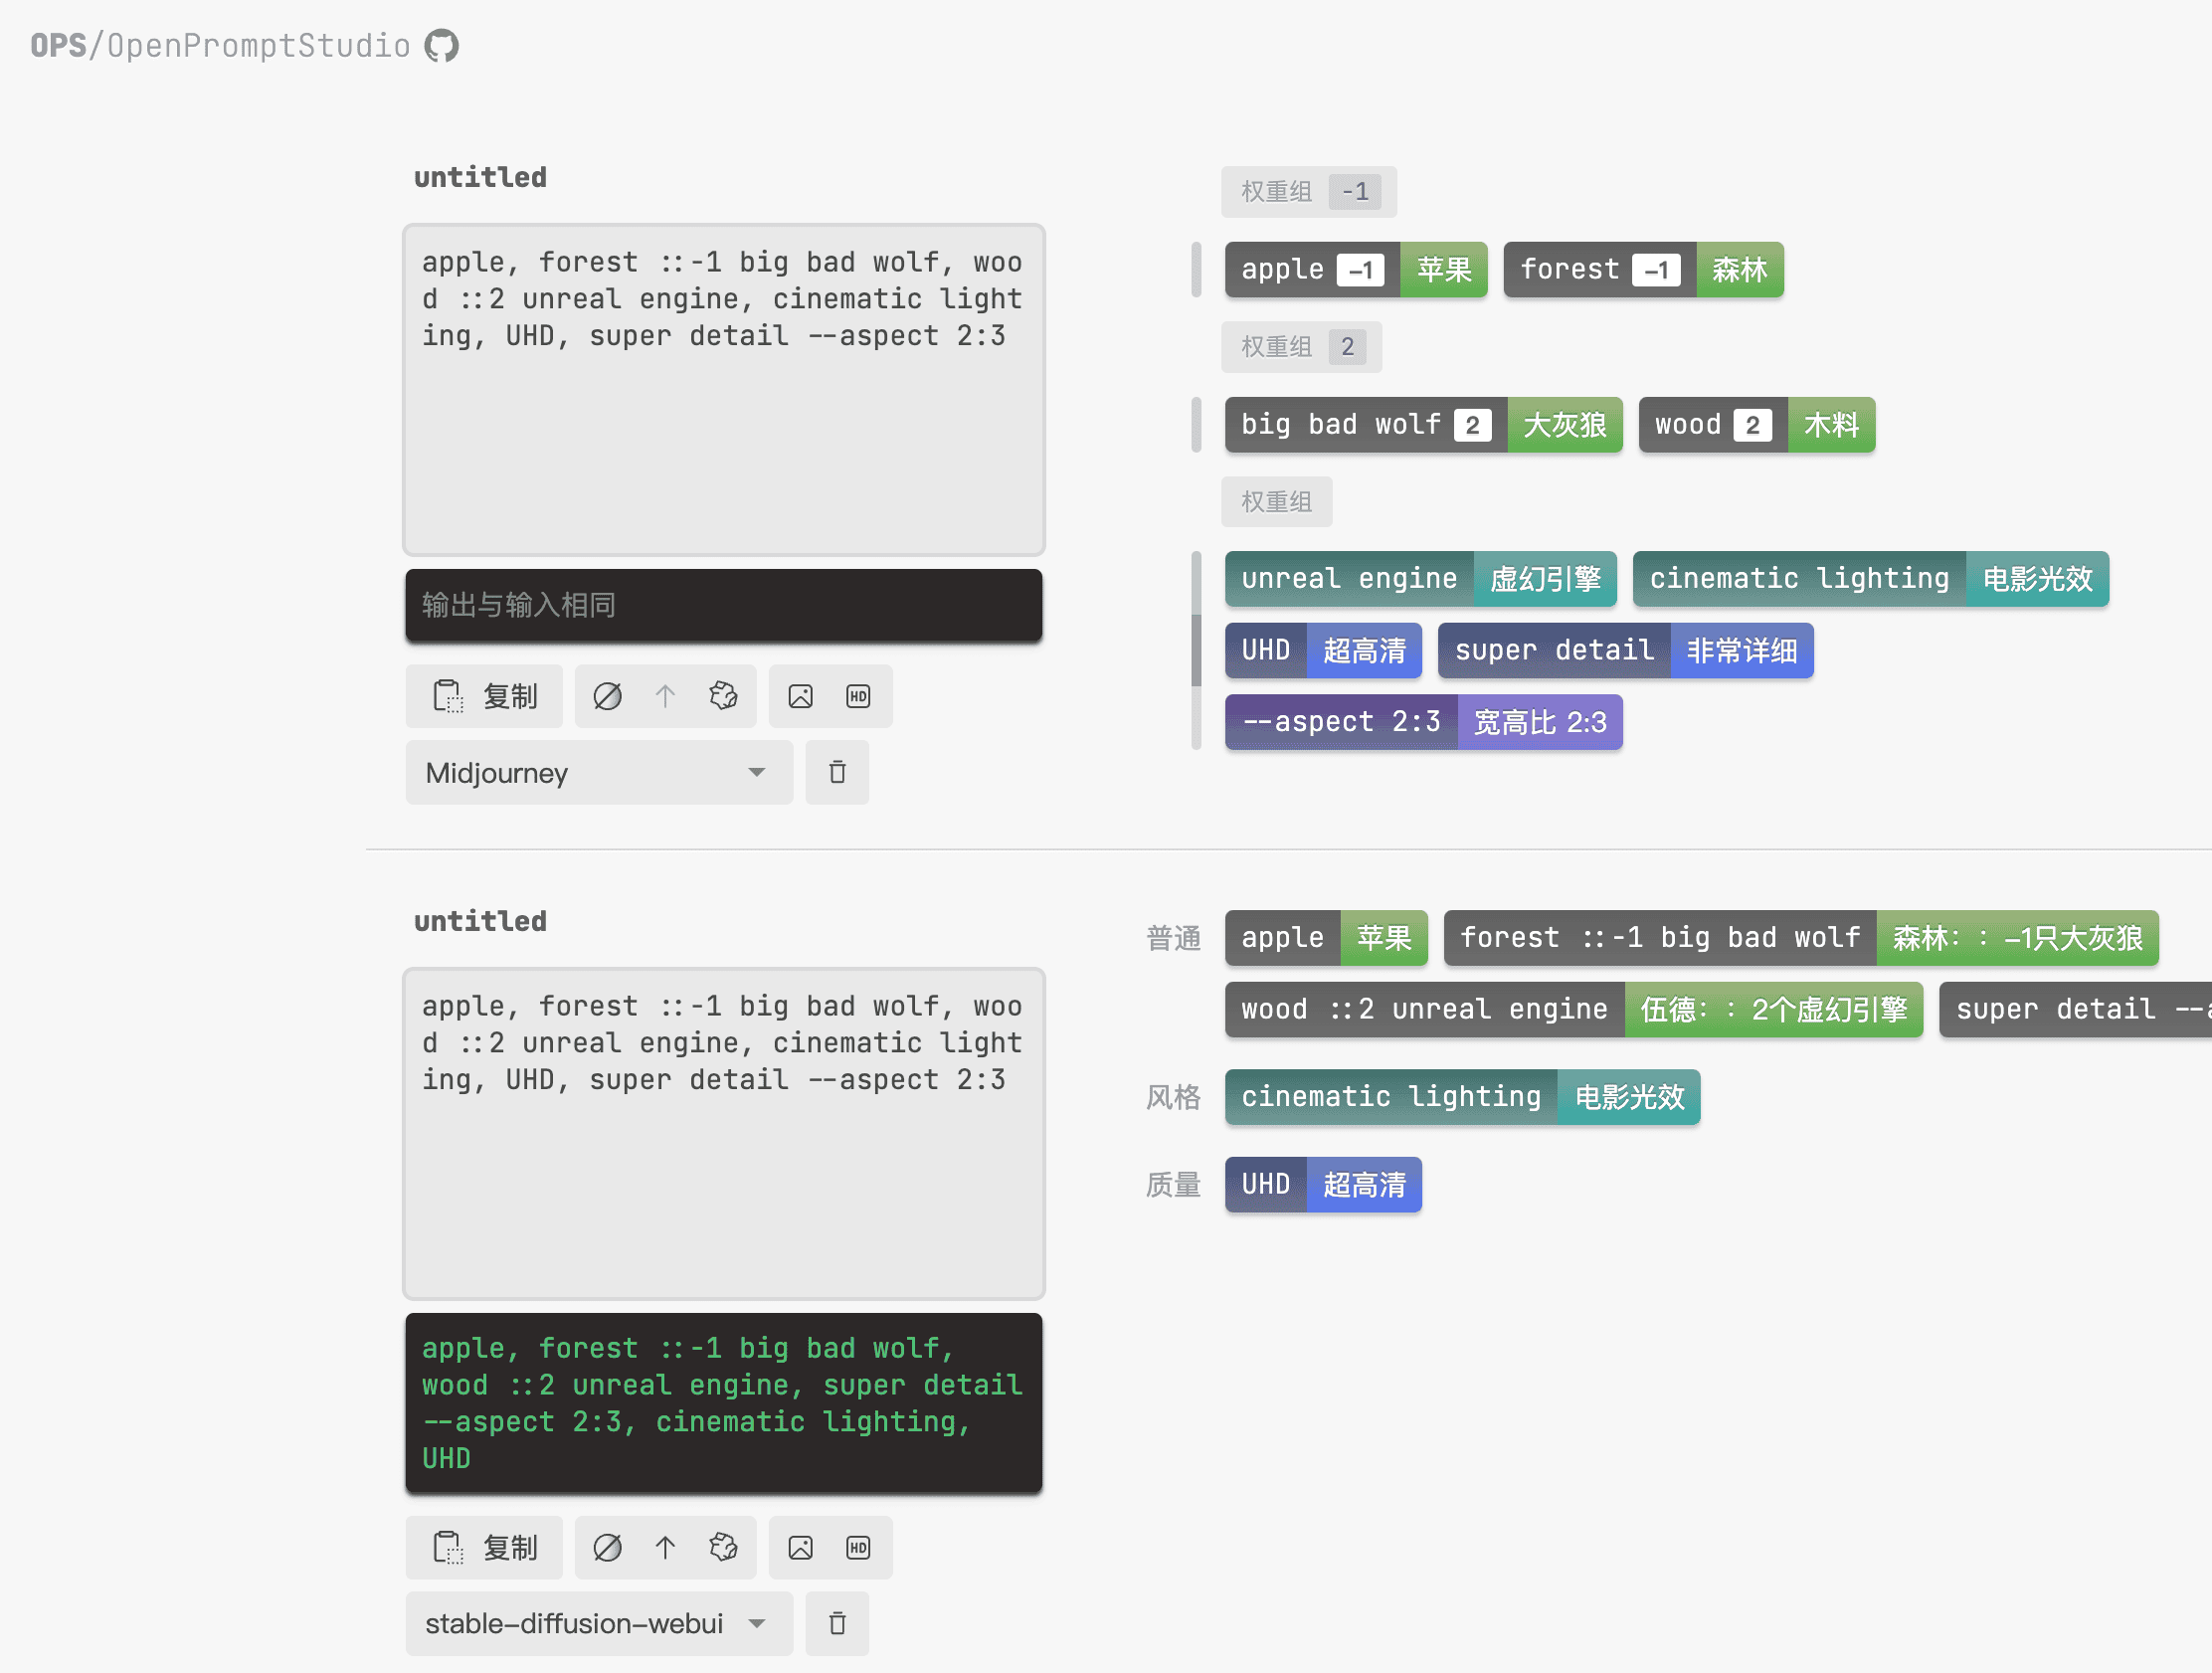
Task: Click the 质量 category label
Action: pos(1173,1185)
